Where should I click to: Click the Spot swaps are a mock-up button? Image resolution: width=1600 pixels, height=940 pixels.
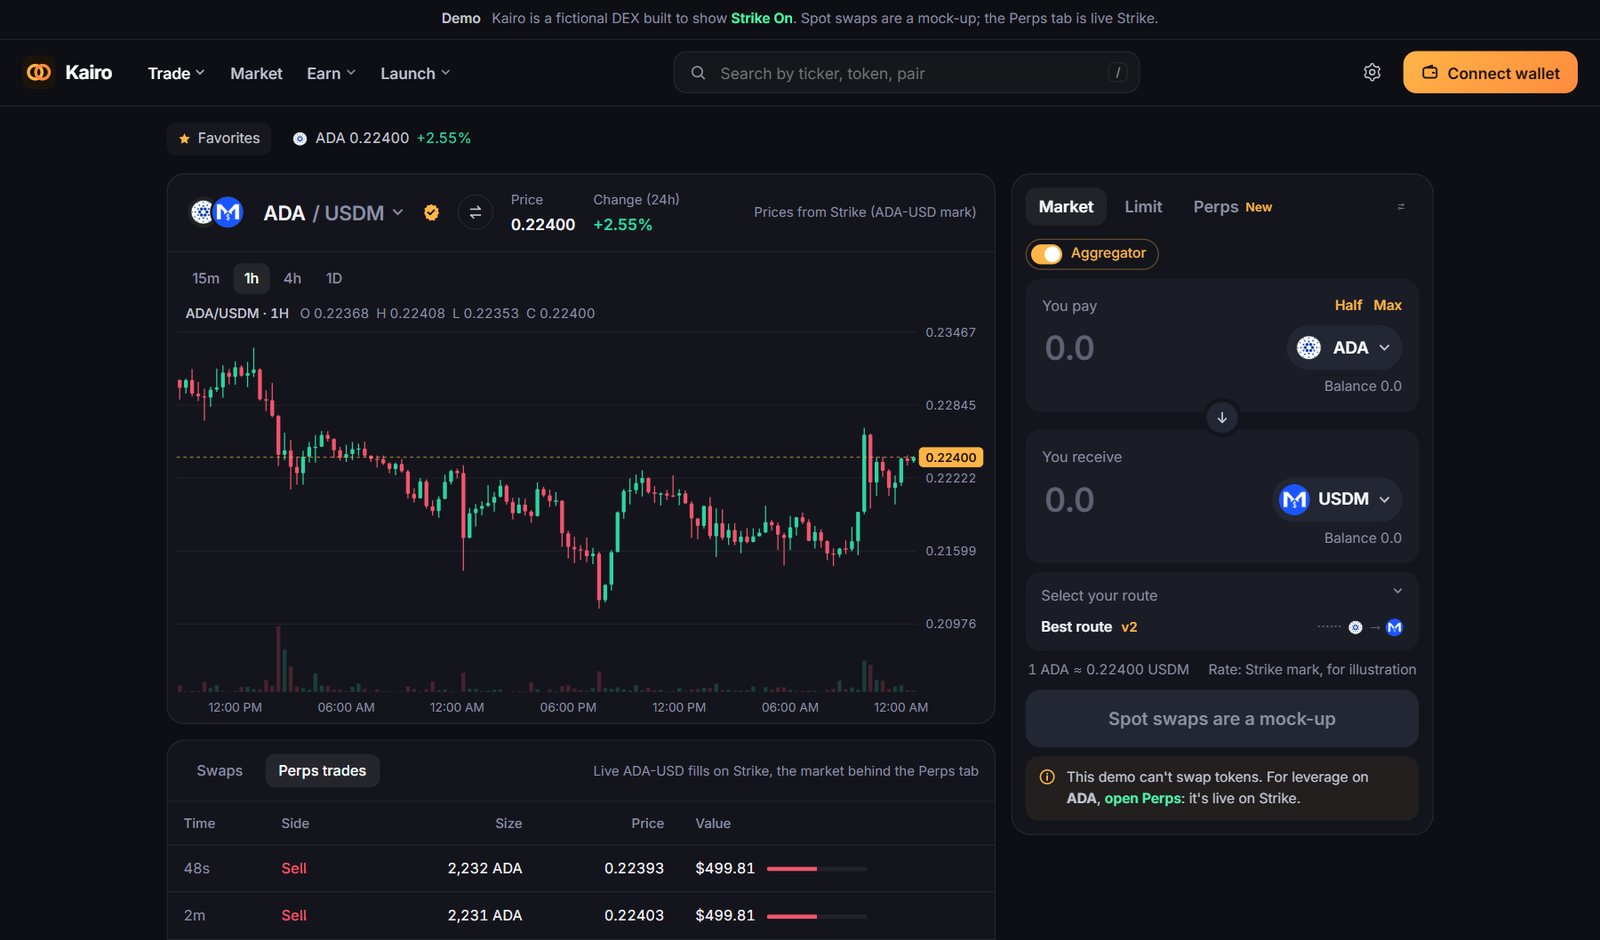(x=1222, y=719)
